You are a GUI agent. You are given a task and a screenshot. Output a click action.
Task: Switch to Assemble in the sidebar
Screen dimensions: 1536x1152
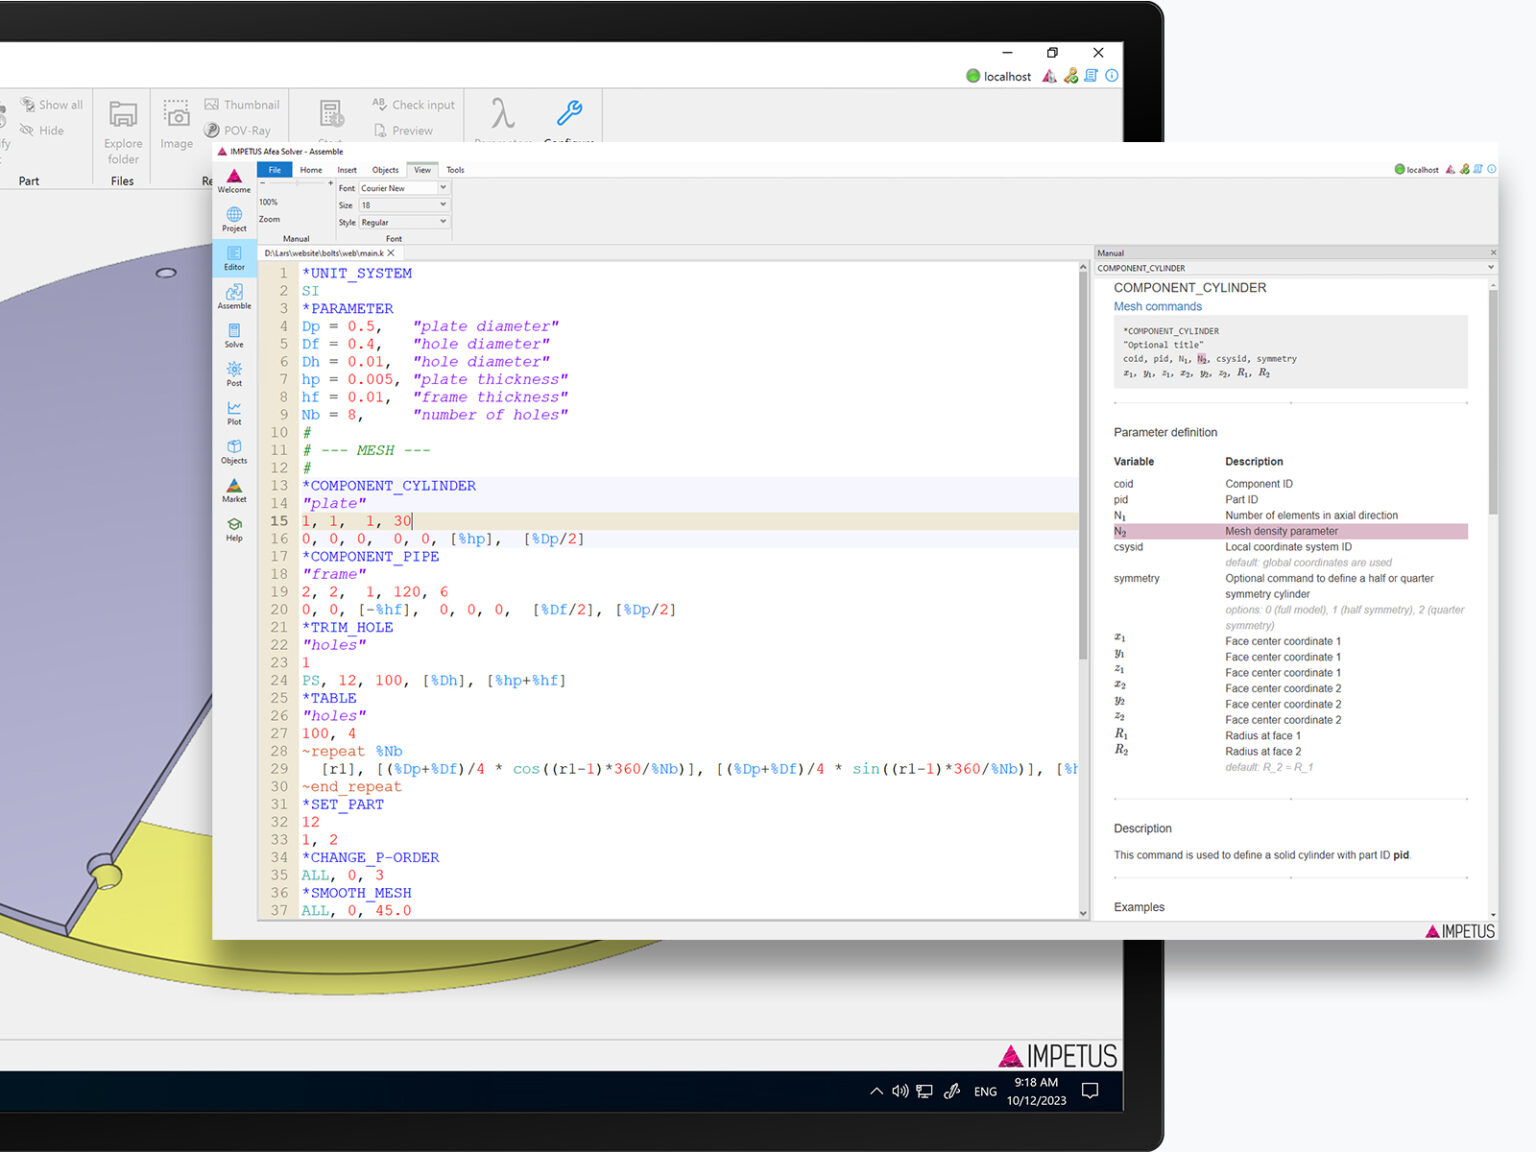pyautogui.click(x=234, y=295)
